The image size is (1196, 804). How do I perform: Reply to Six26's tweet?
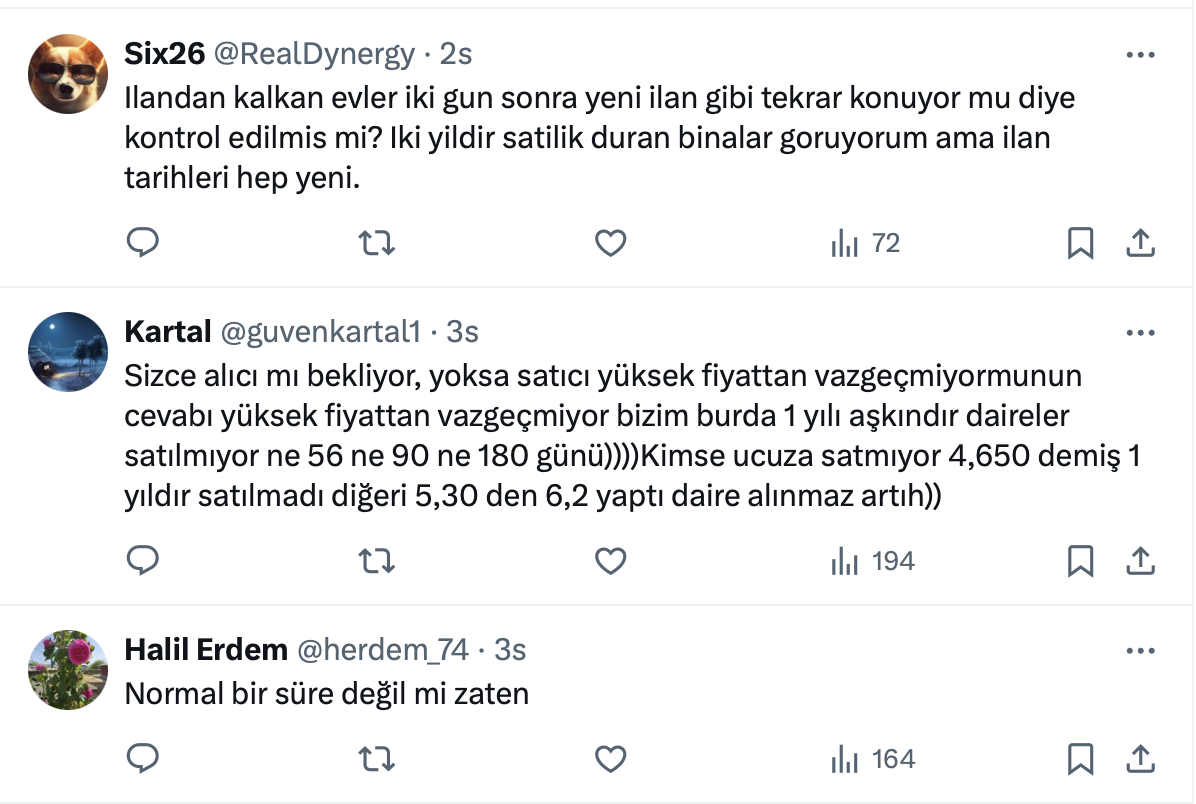point(143,243)
